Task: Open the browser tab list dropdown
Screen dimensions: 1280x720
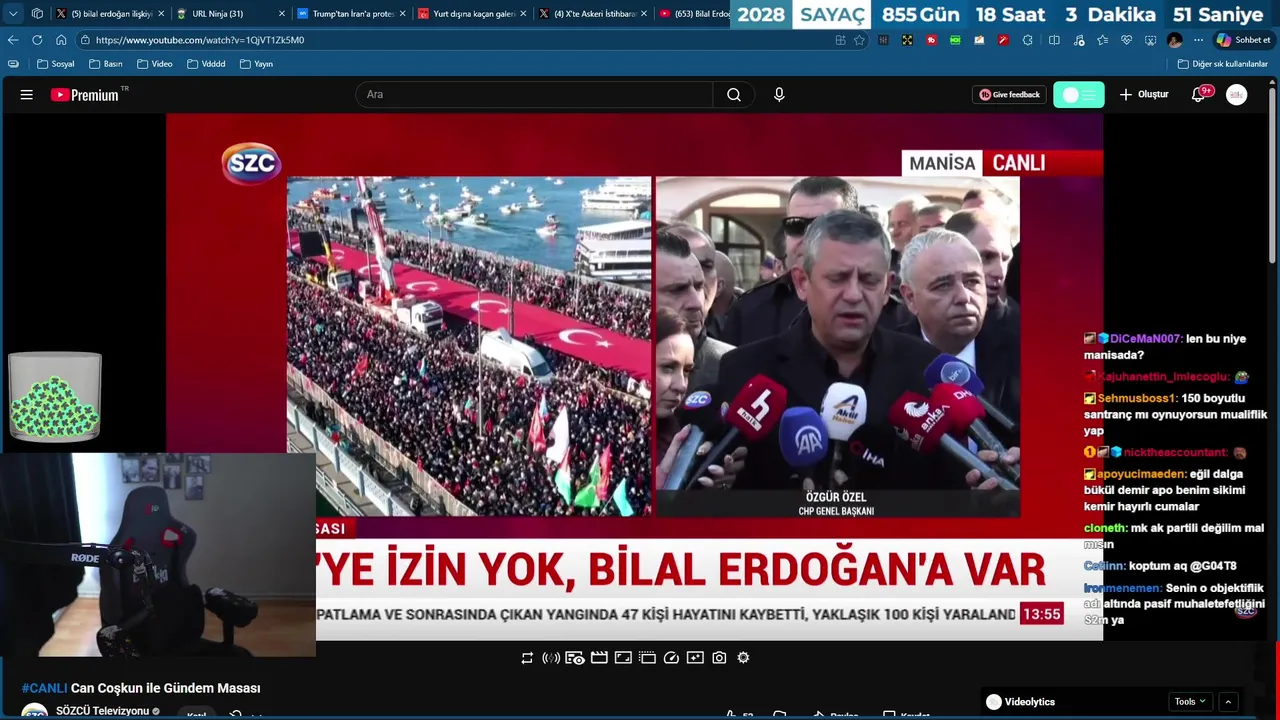Action: [13, 14]
